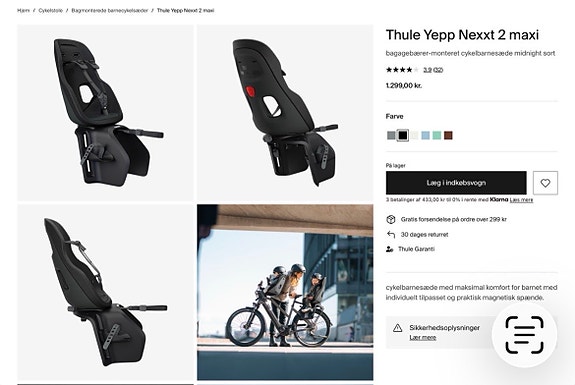Add product to wishlist with heart icon

click(x=545, y=183)
